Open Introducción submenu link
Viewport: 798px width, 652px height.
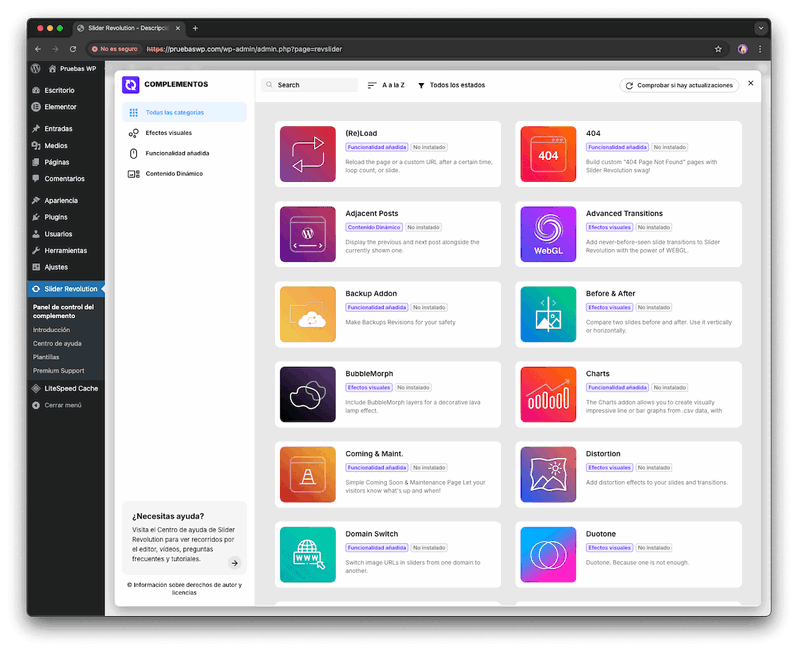[x=51, y=330]
